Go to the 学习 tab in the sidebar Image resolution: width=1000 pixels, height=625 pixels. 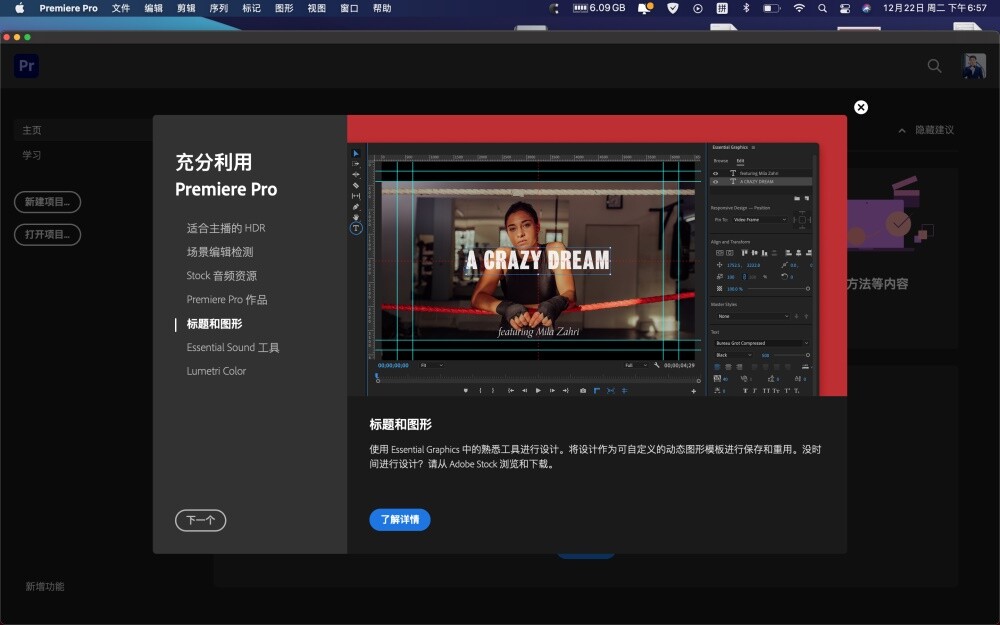click(32, 155)
